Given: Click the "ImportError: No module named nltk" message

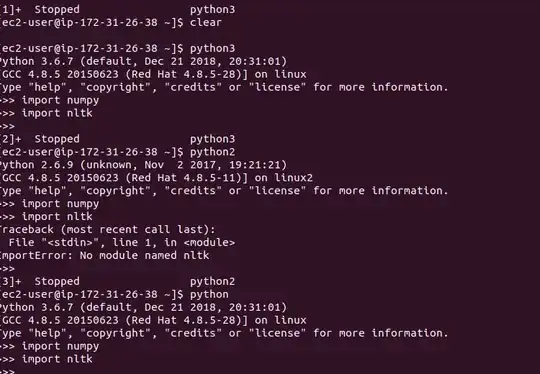Looking at the screenshot, I should [x=104, y=256].
